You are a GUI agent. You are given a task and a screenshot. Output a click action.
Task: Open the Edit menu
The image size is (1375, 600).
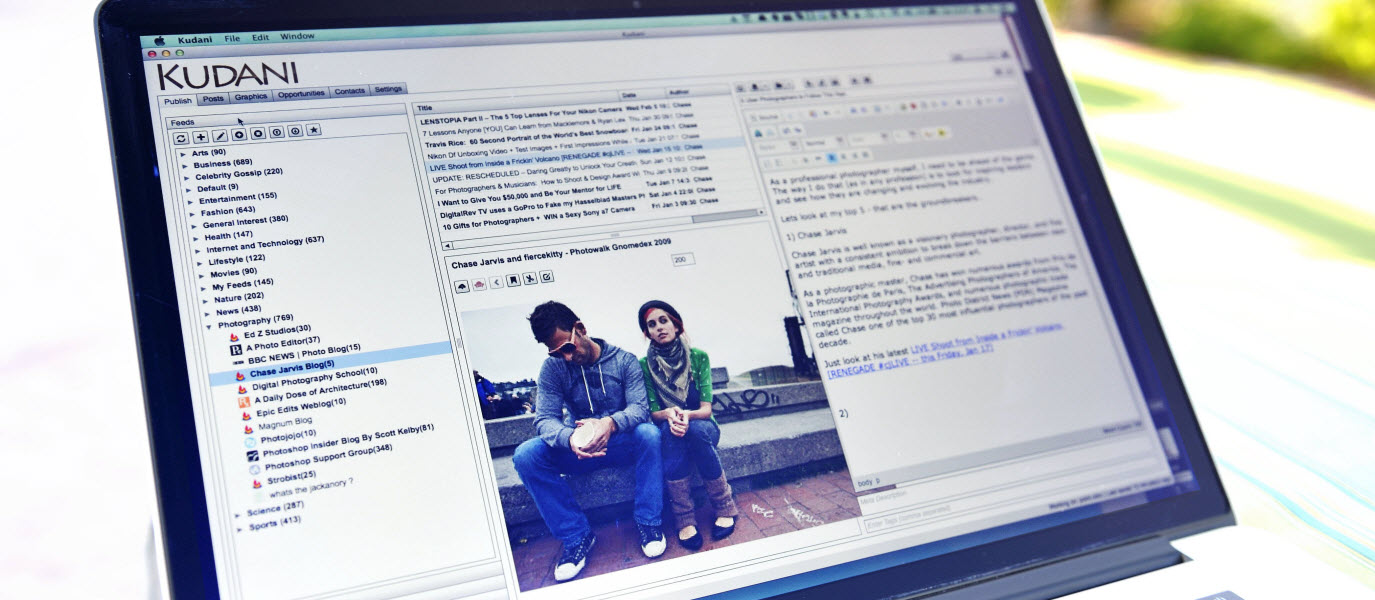260,37
